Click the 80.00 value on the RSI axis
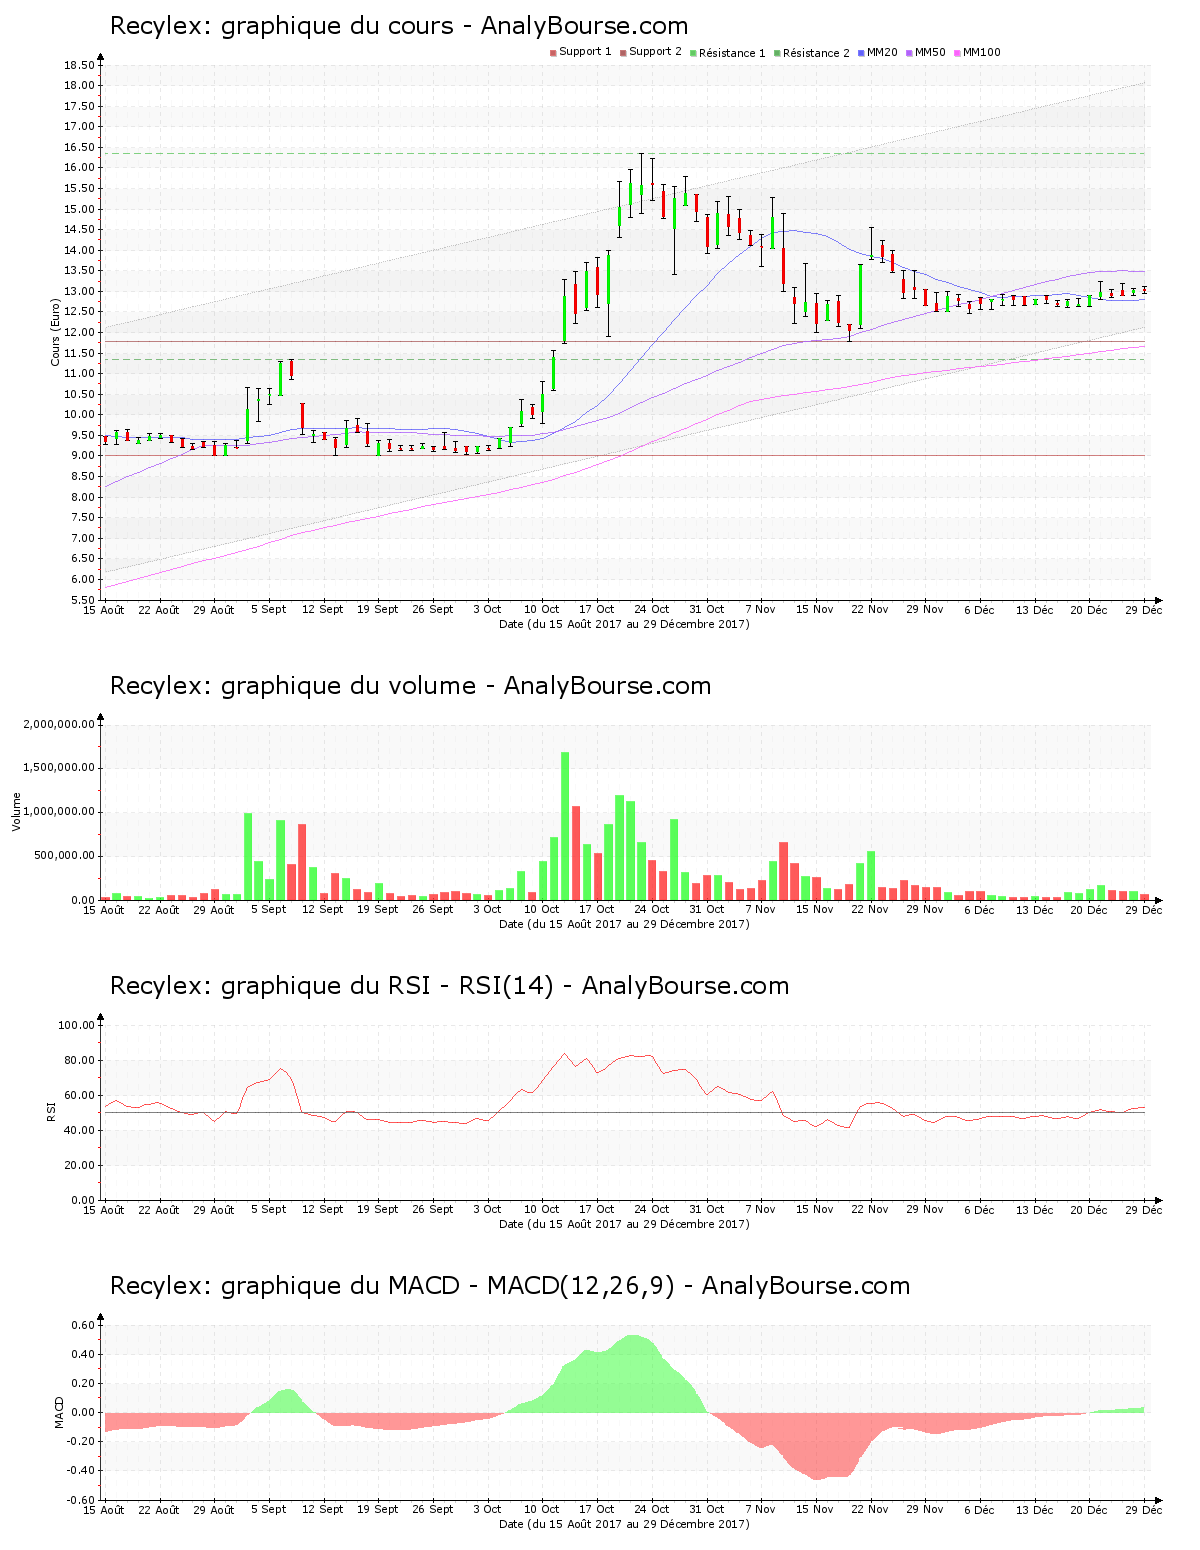Image resolution: width=1200 pixels, height=1550 pixels. click(80, 1060)
